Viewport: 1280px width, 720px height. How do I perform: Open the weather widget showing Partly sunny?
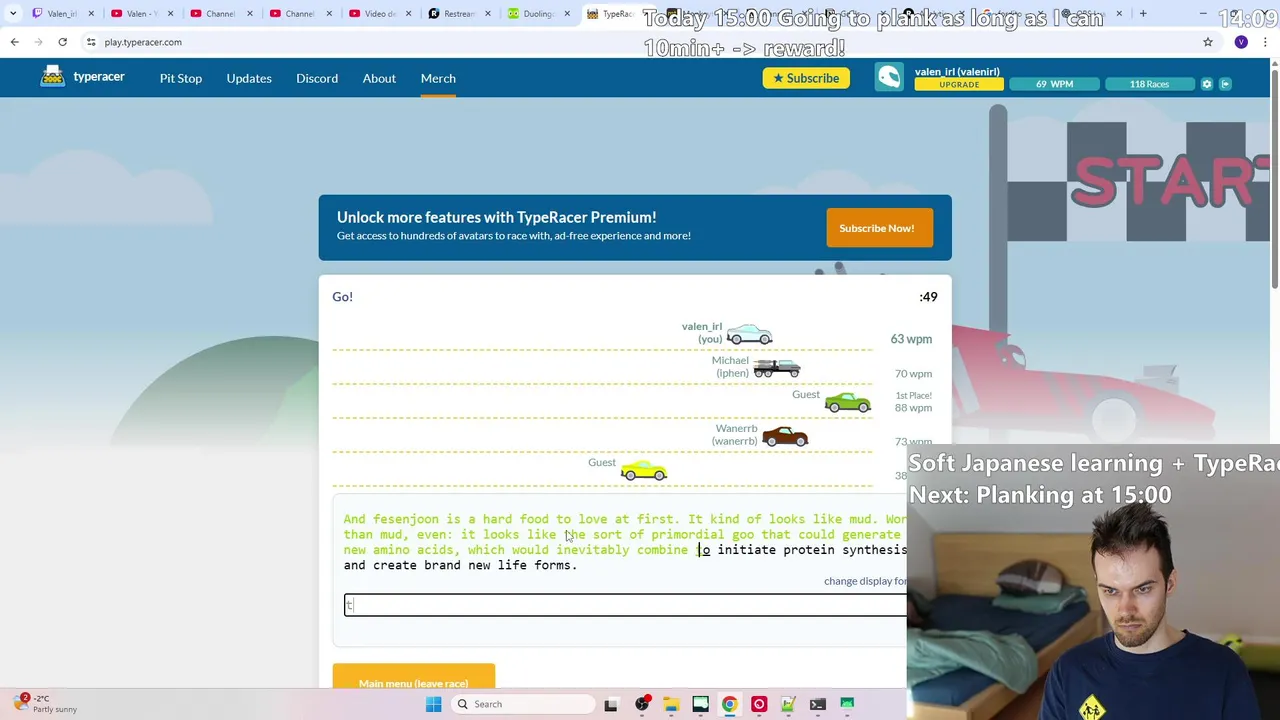pos(45,704)
